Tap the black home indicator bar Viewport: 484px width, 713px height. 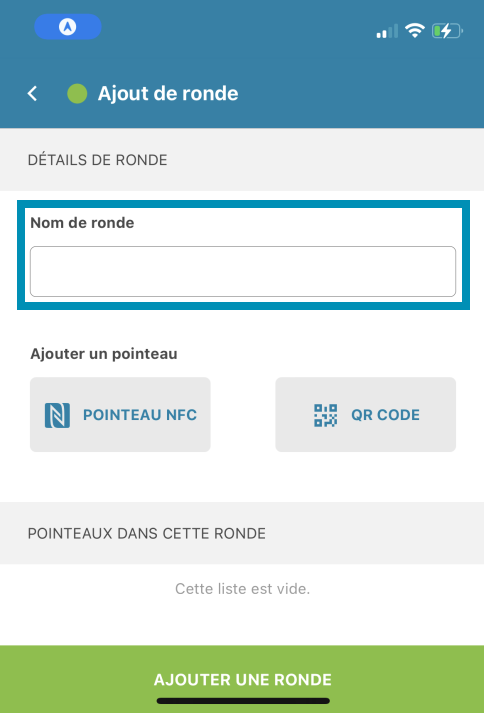click(x=243, y=701)
